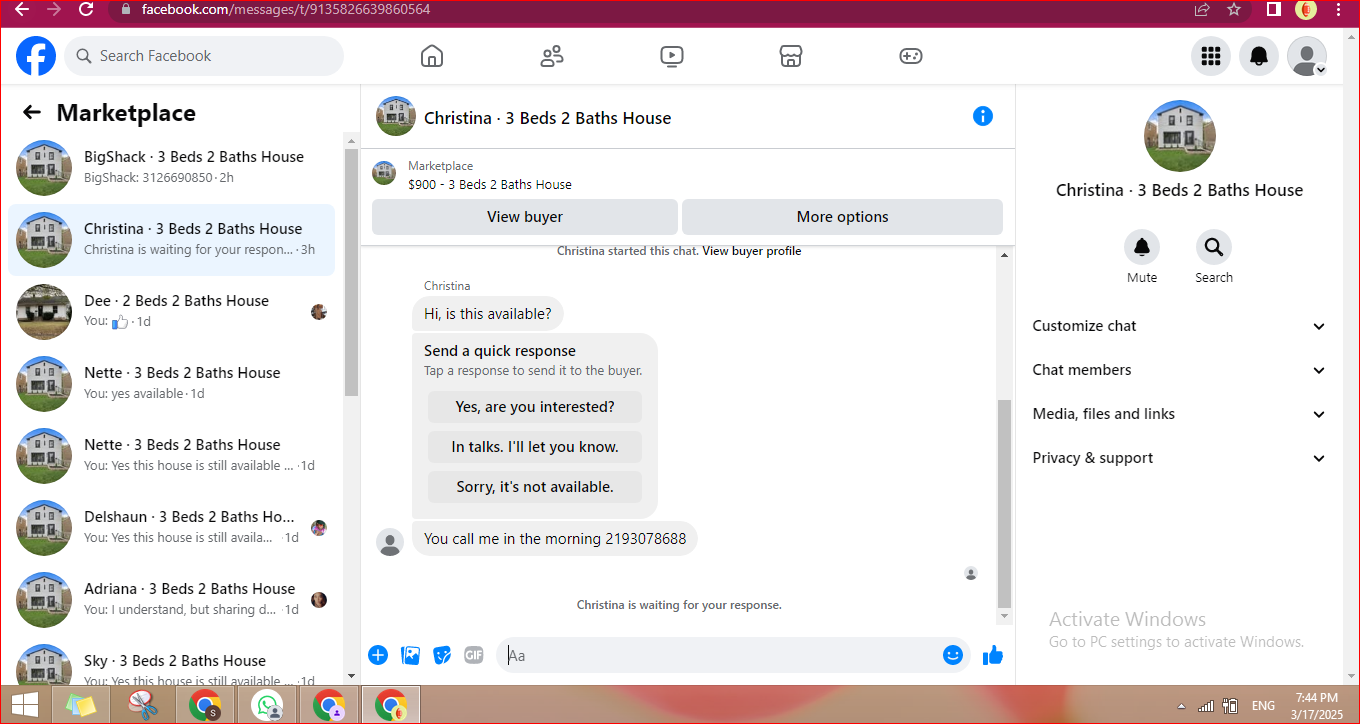Image resolution: width=1360 pixels, height=724 pixels.
Task: Open the Dee 2 Beds 2 Baths conversation
Action: [x=172, y=312]
